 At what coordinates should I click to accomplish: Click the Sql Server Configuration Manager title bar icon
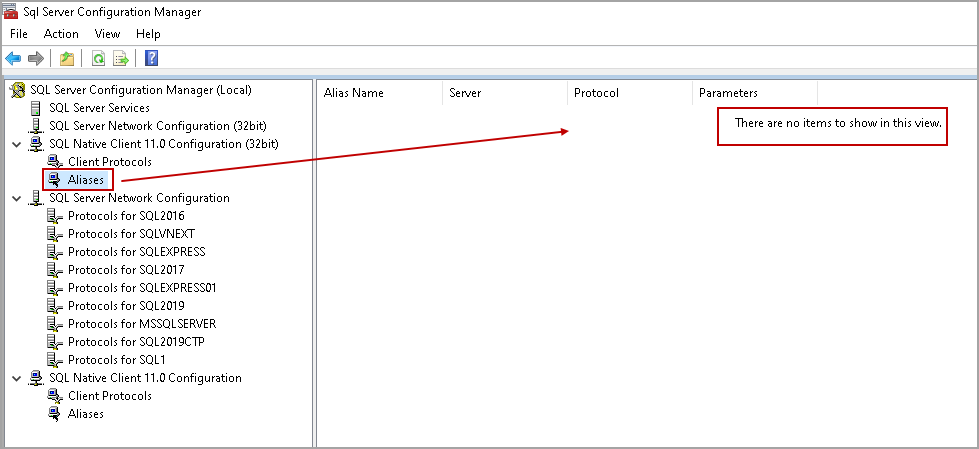pos(10,11)
